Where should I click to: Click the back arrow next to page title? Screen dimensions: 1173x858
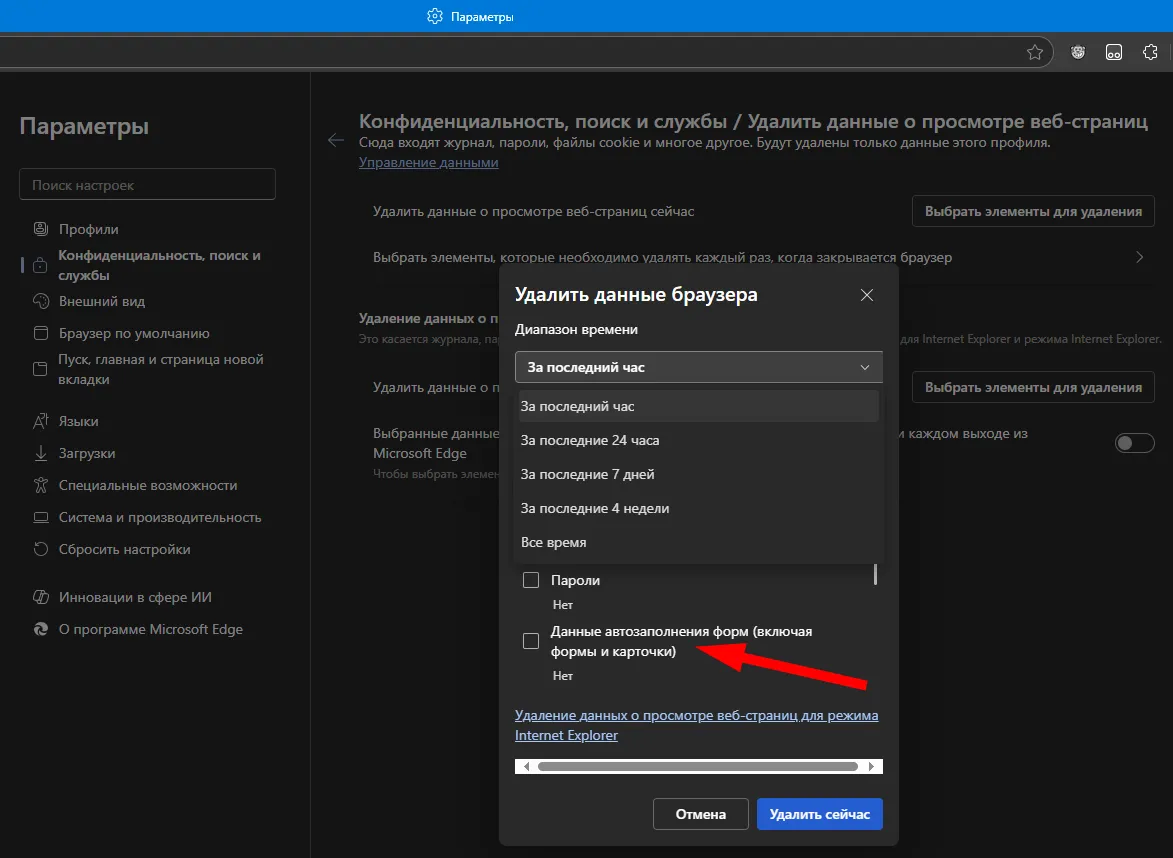tap(336, 140)
